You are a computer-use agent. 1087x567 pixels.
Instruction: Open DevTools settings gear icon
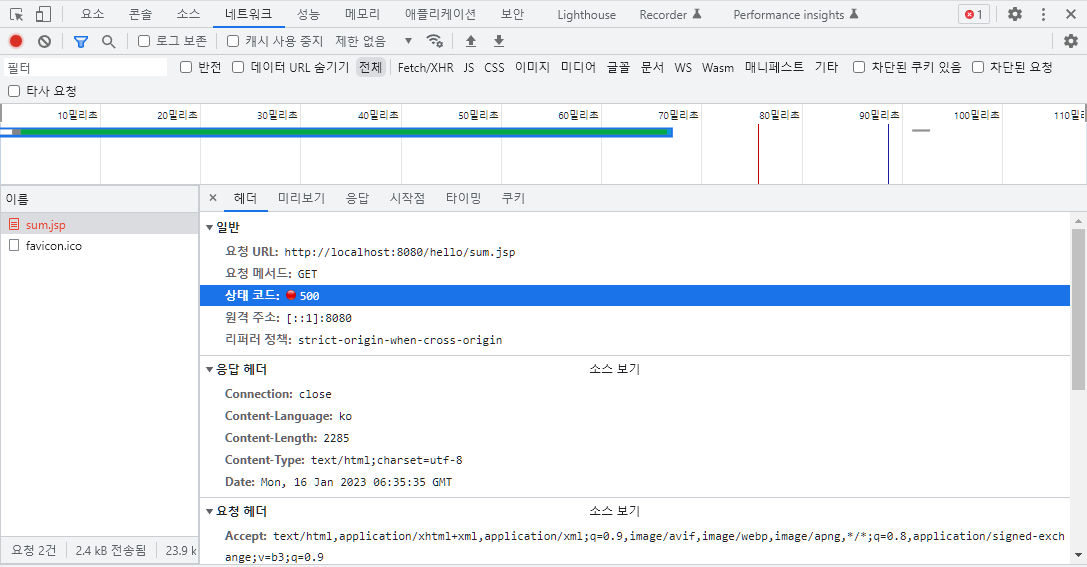[1015, 14]
